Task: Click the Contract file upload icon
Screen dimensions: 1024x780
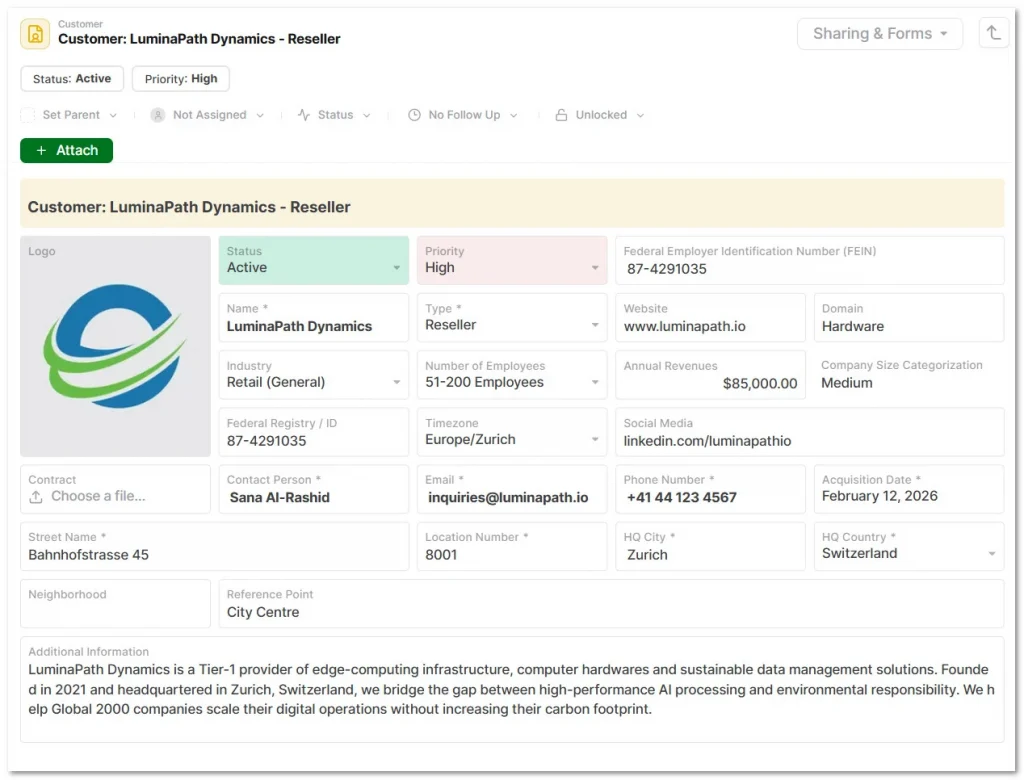Action: click(36, 497)
